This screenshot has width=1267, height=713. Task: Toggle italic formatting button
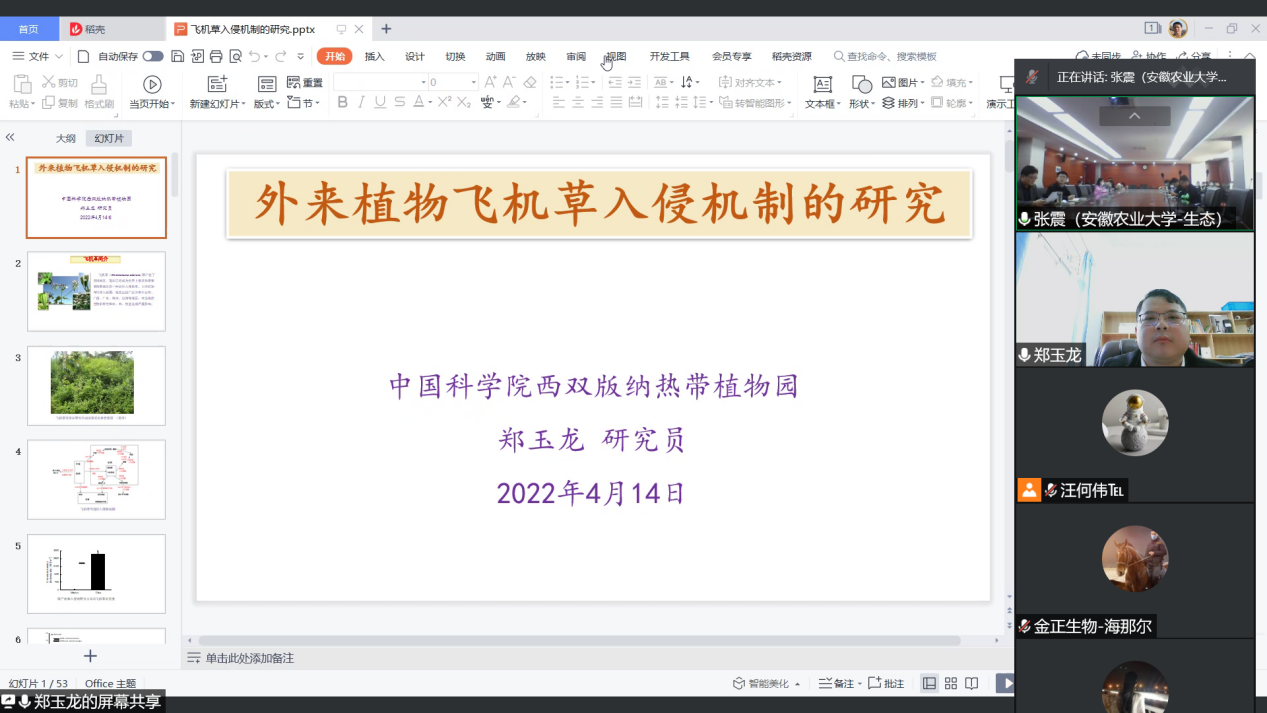[362, 102]
